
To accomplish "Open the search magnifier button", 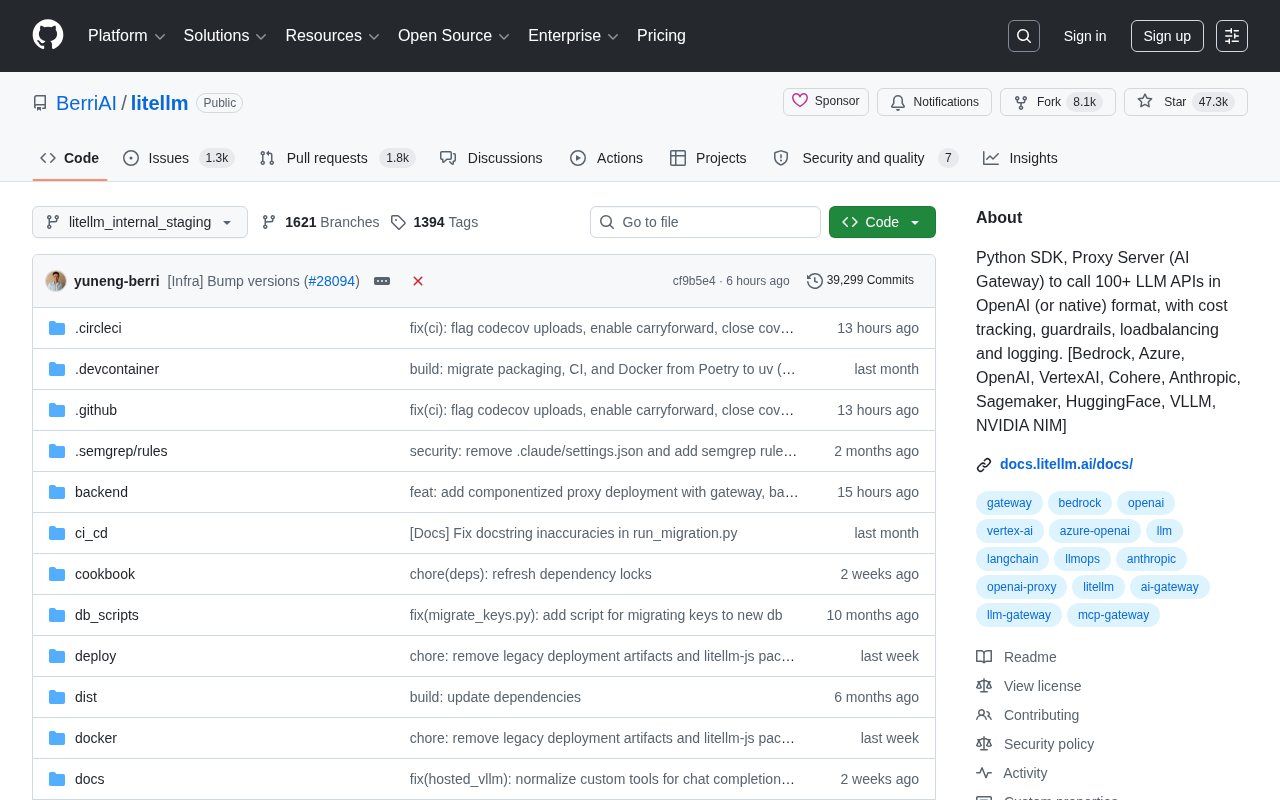I will tap(1024, 36).
